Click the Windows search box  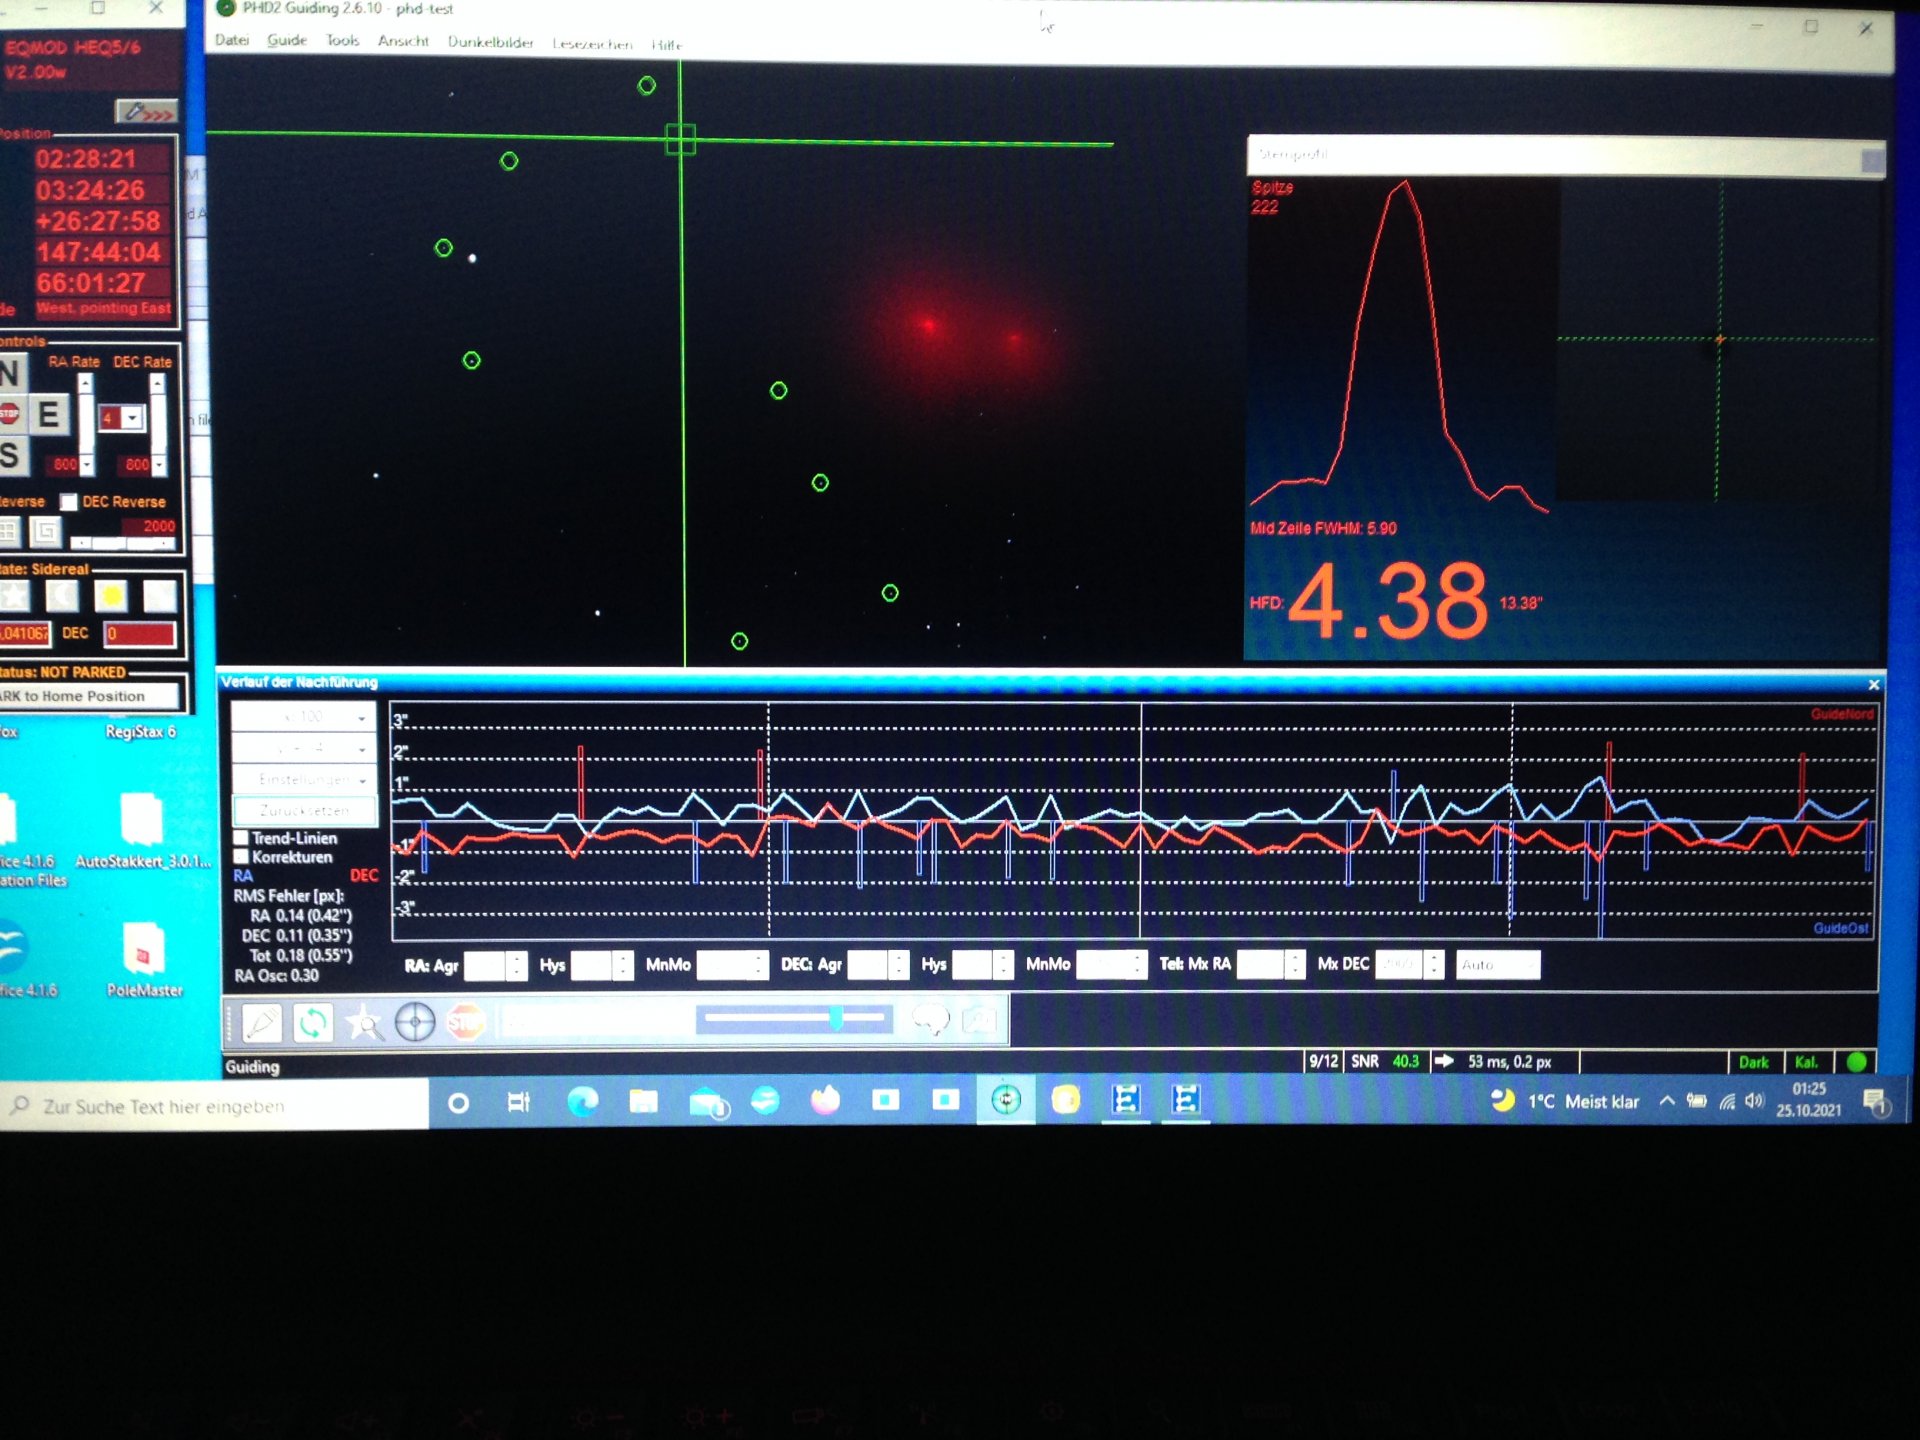point(215,1106)
